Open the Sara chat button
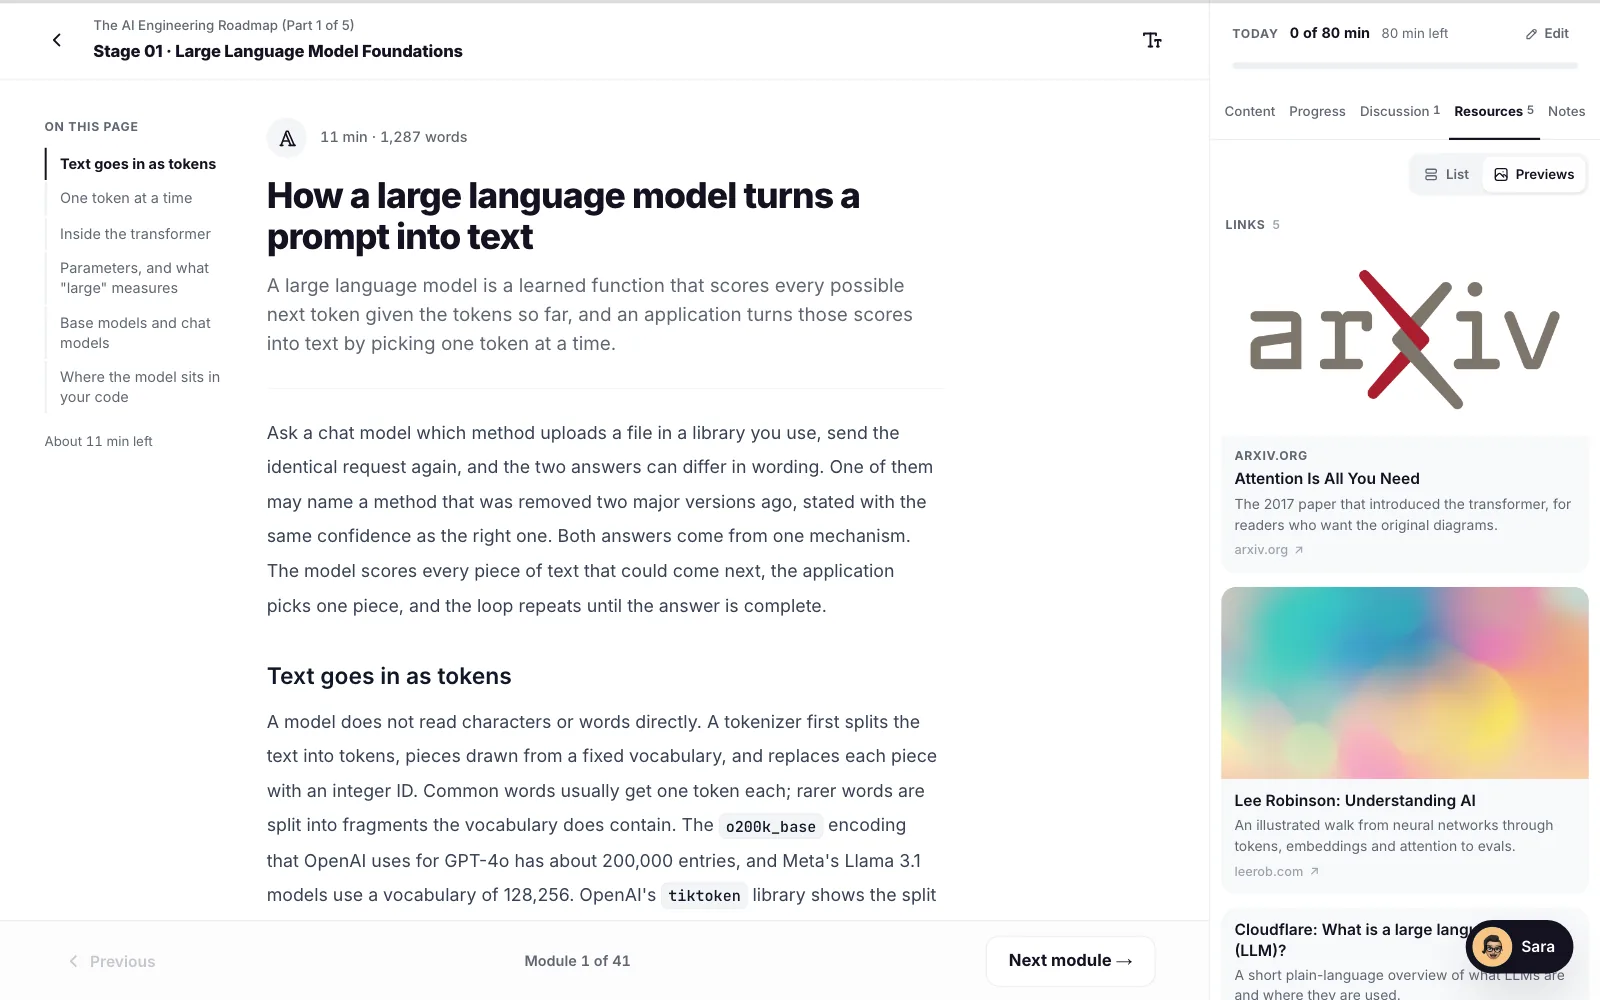 click(1519, 946)
